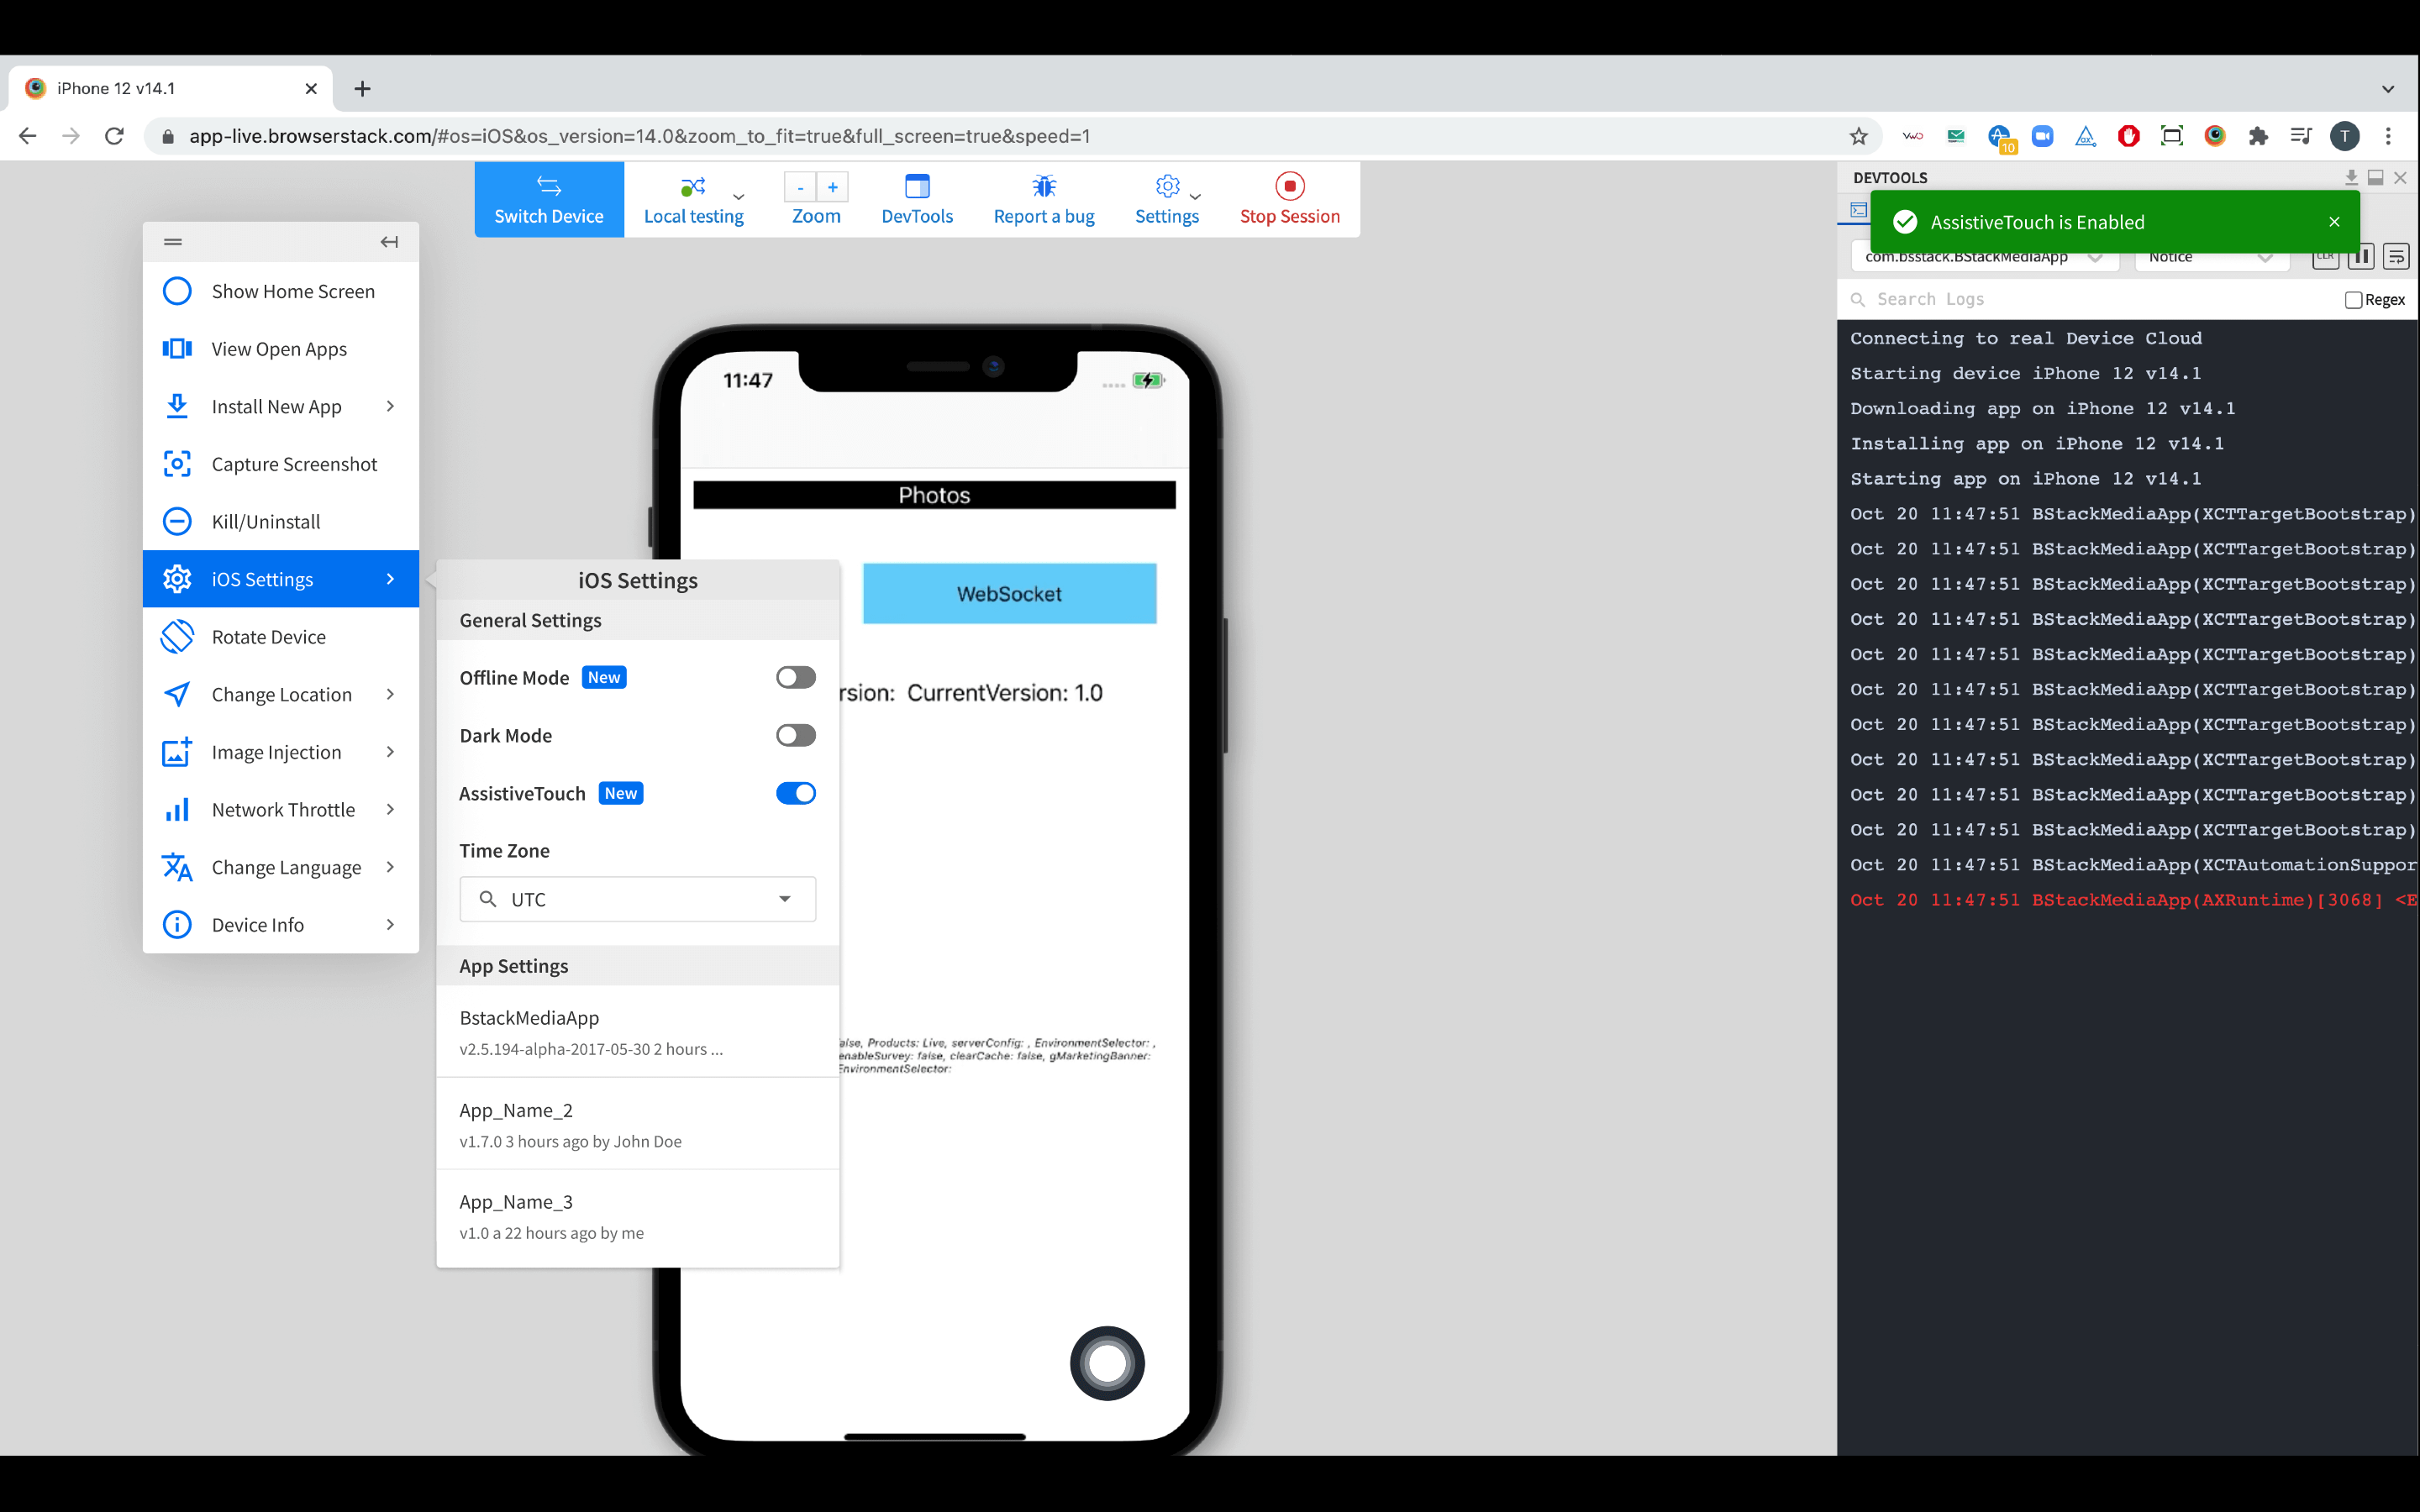2420x1512 pixels.
Task: Toggle the Dark Mode switch
Action: coord(794,733)
